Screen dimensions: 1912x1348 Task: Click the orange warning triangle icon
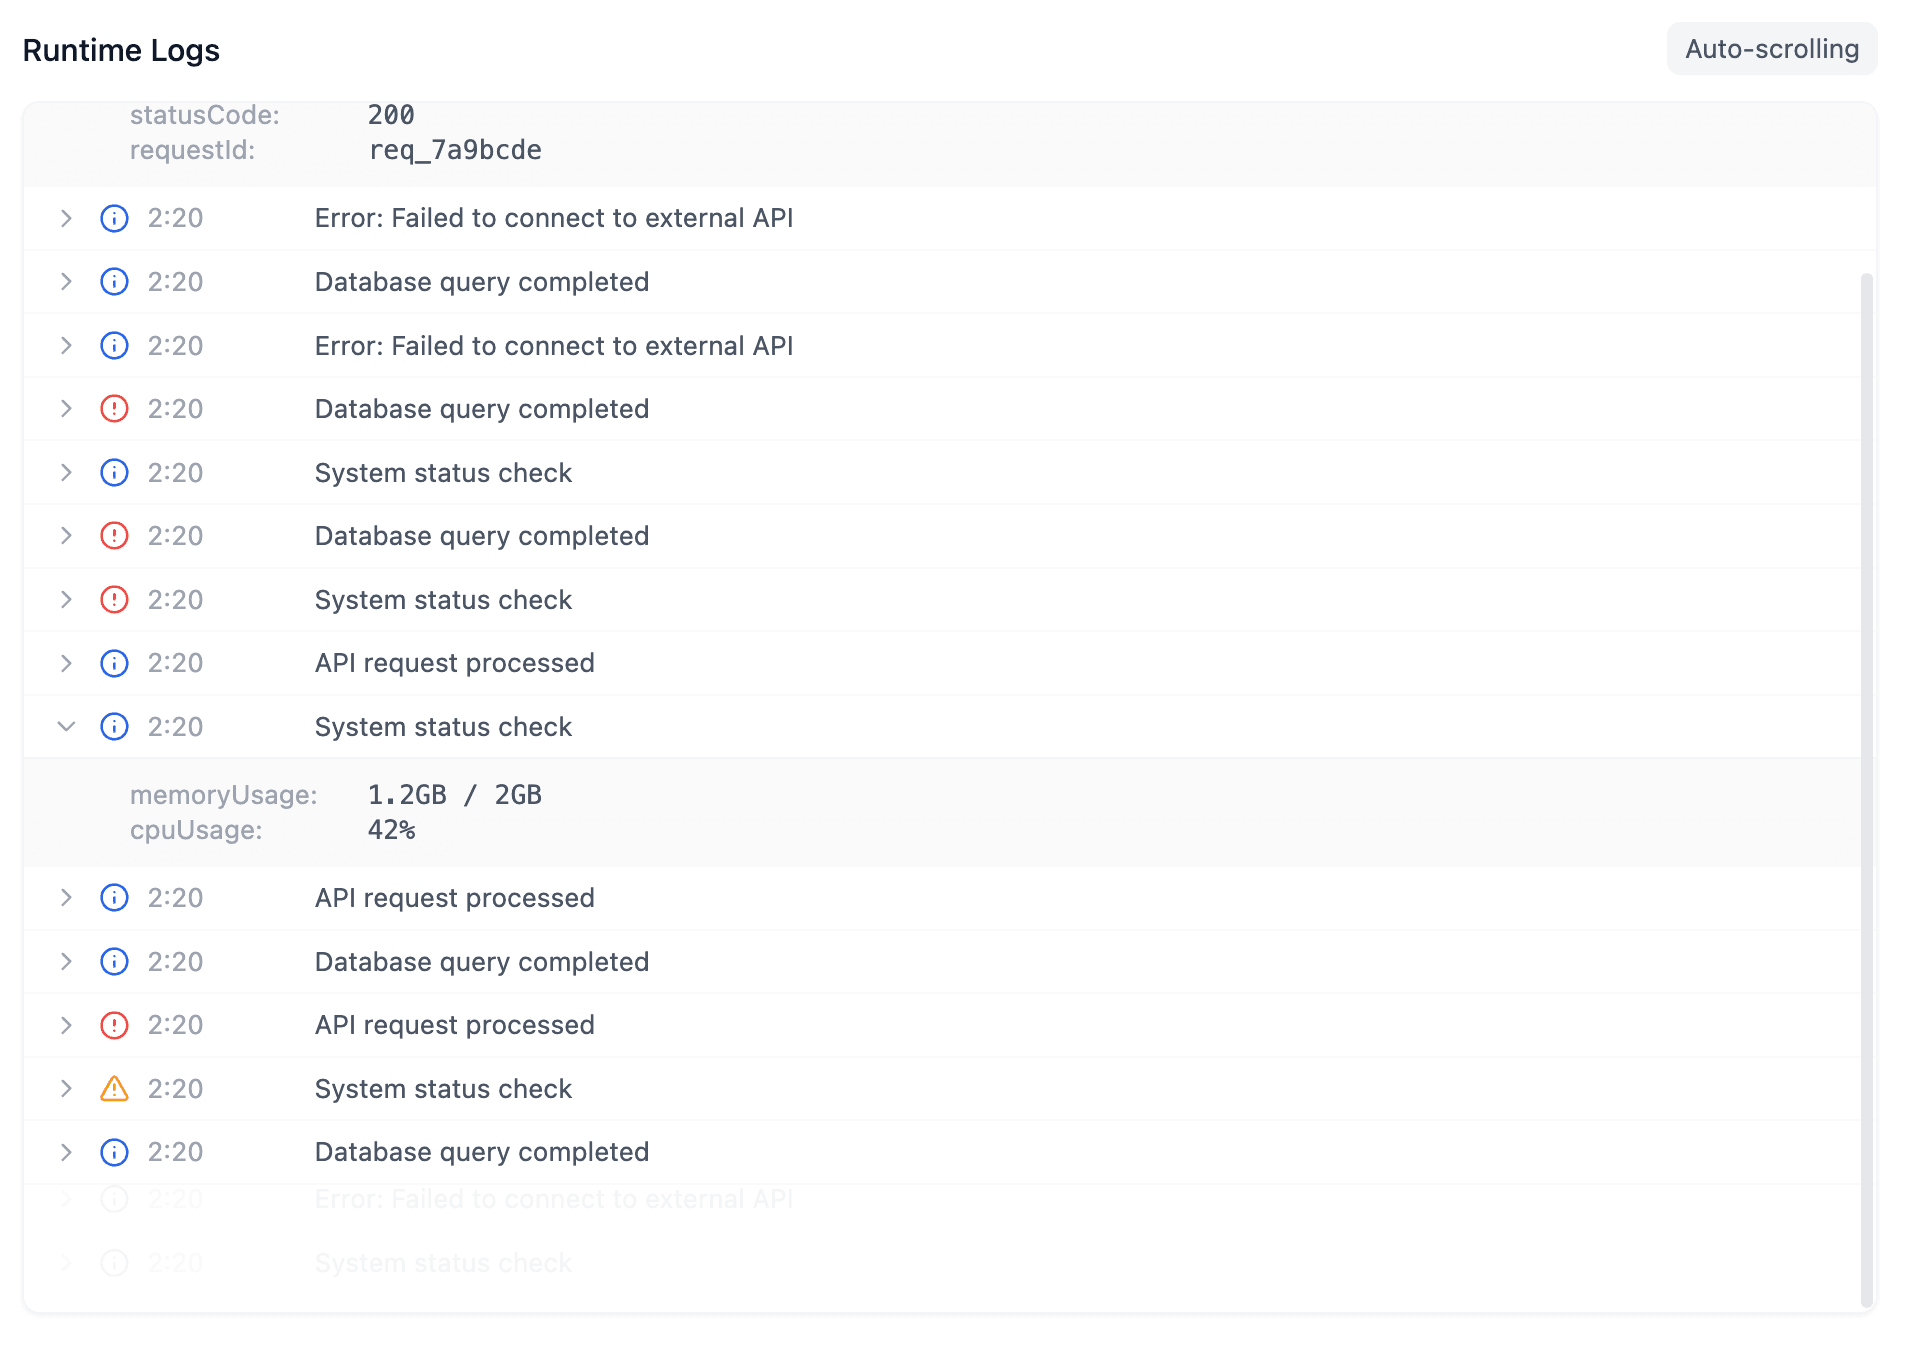[114, 1089]
